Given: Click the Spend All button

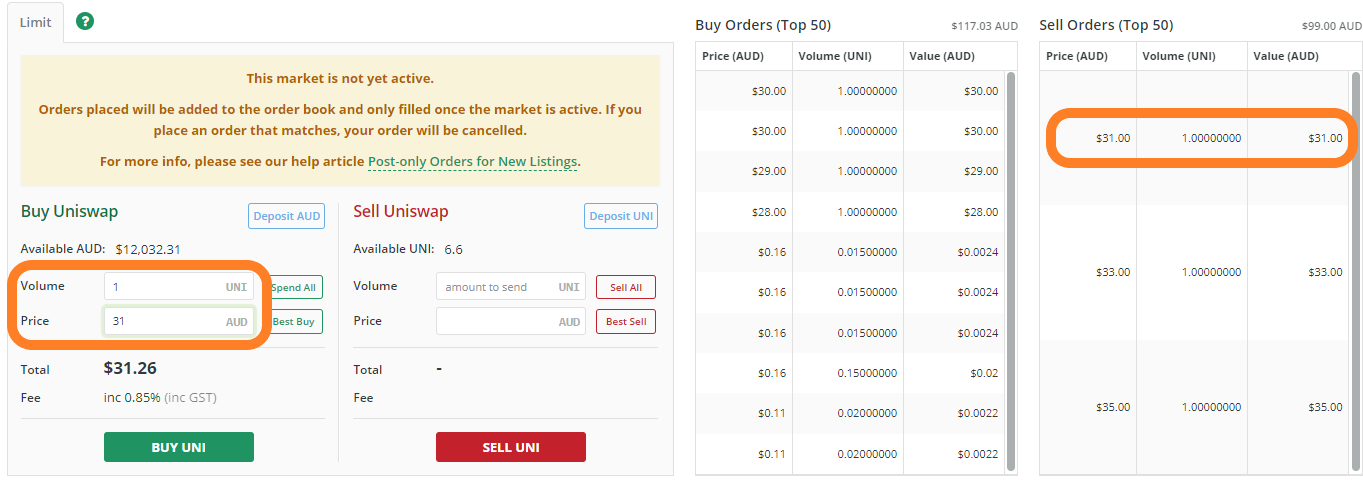Looking at the screenshot, I should pos(294,287).
